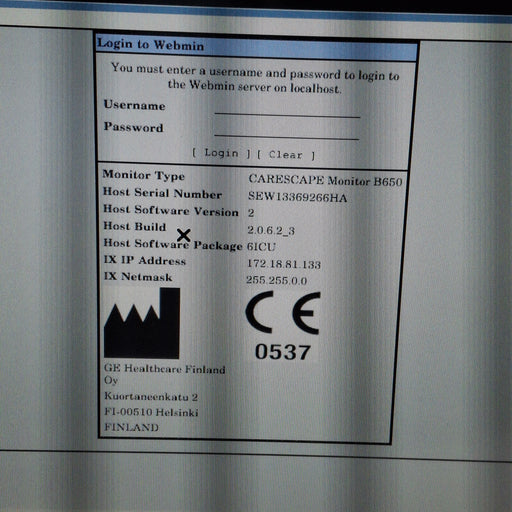Click the netmask value 255.255.0.0

(277, 280)
